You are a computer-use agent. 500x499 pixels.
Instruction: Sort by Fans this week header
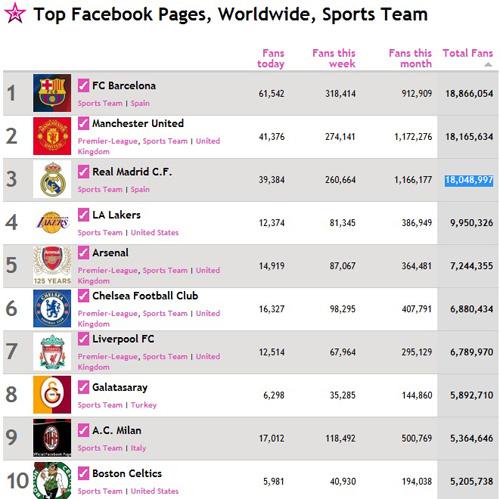(x=334, y=58)
